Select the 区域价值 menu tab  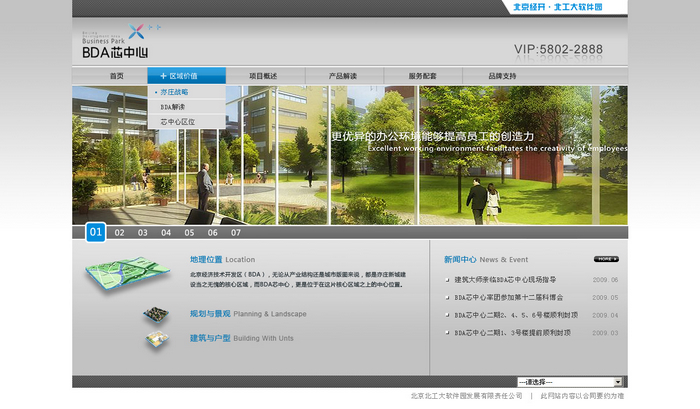point(187,76)
